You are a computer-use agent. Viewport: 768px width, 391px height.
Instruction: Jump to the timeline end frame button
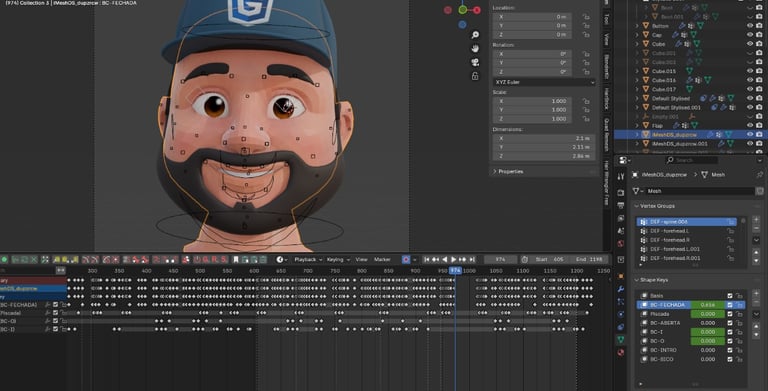coord(472,259)
